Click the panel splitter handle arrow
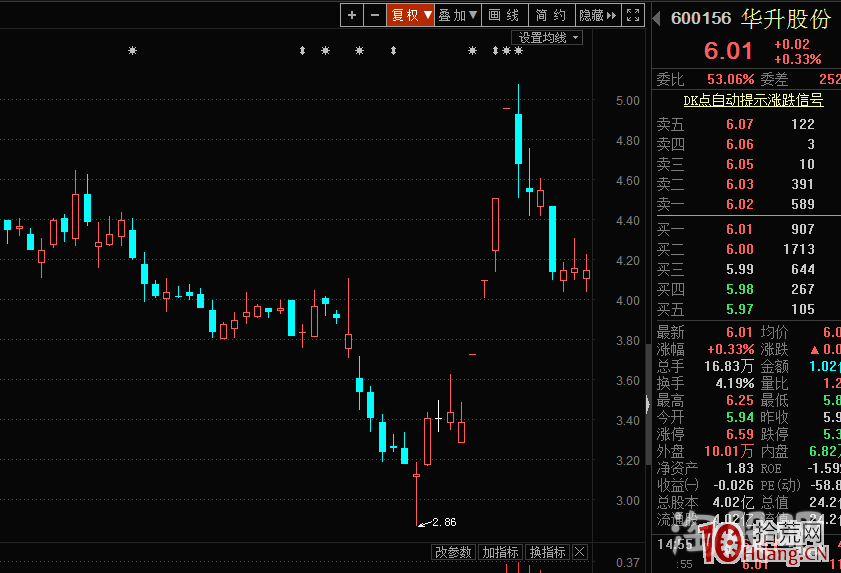This screenshot has height=573, width=841. click(648, 403)
